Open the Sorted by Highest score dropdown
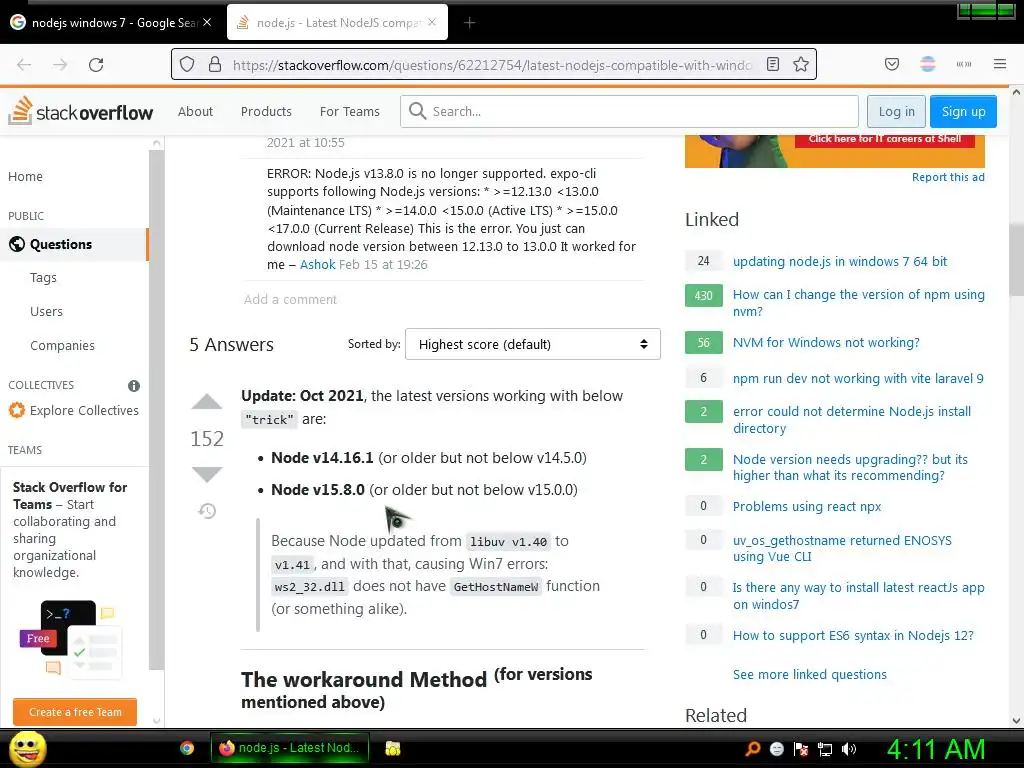 point(533,344)
